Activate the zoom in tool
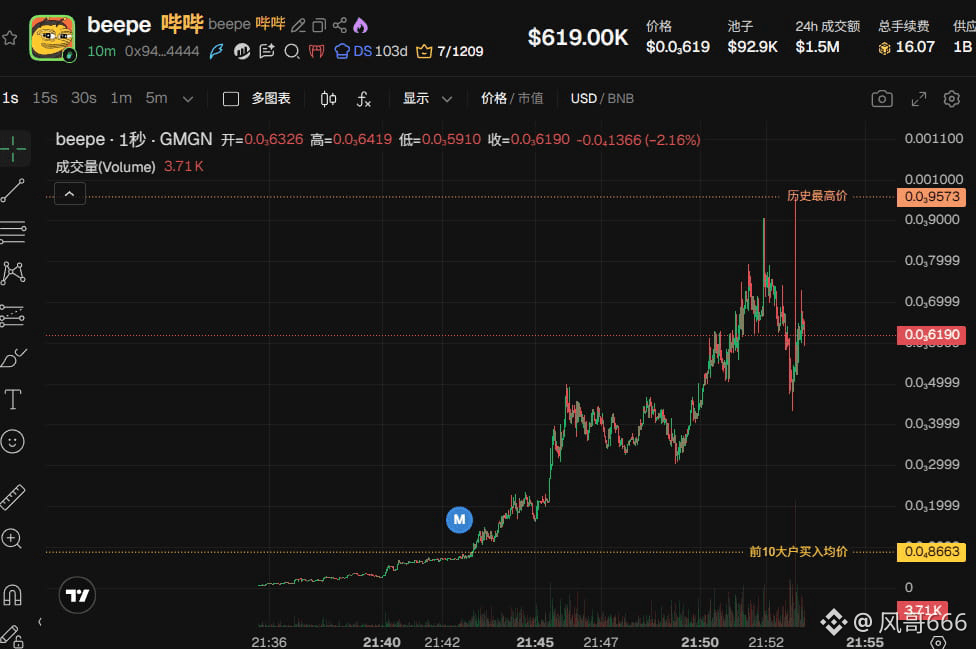Viewport: 976px width, 649px height. (x=12, y=538)
